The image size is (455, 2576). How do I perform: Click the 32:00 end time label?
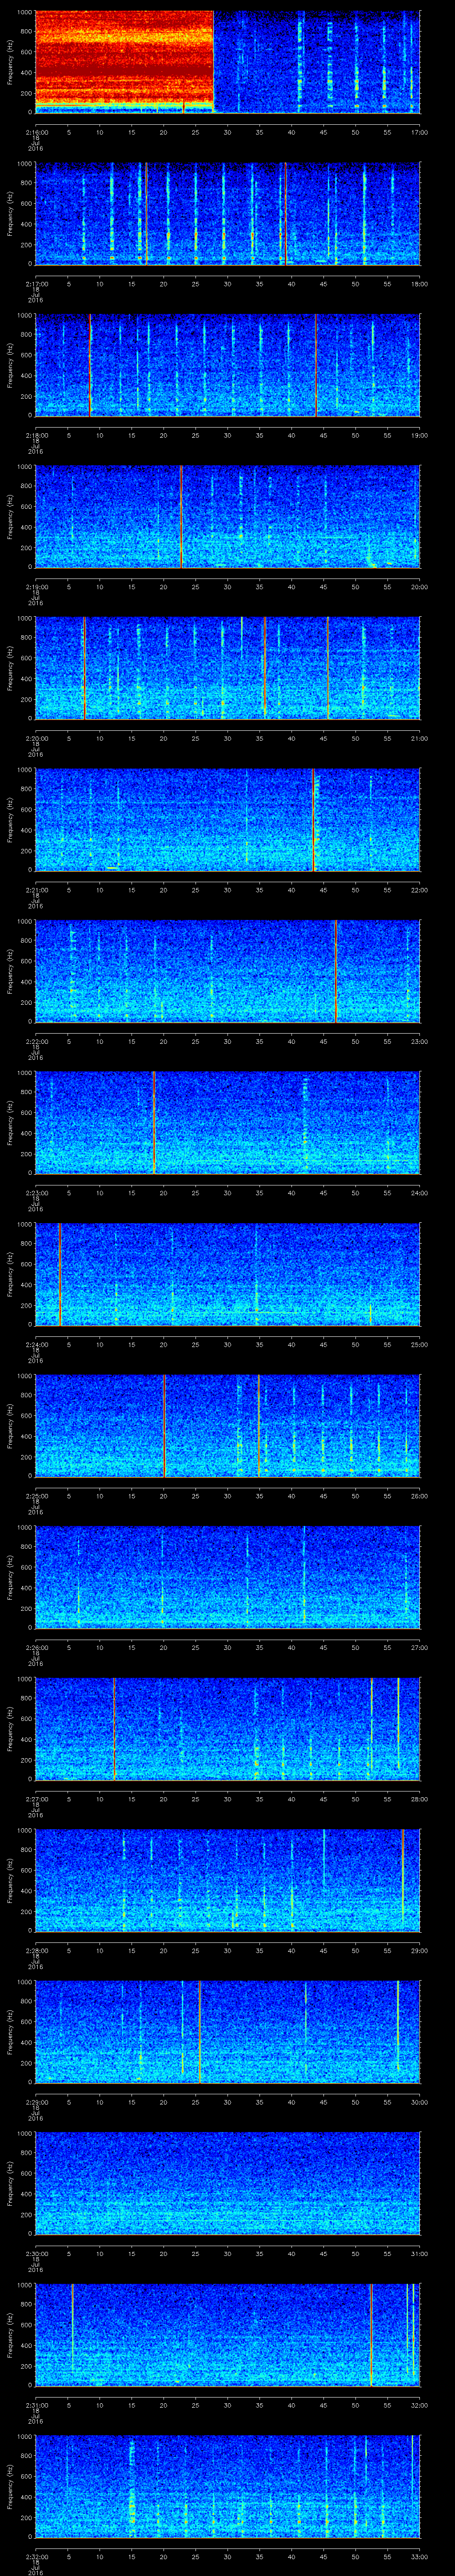pyautogui.click(x=419, y=2405)
